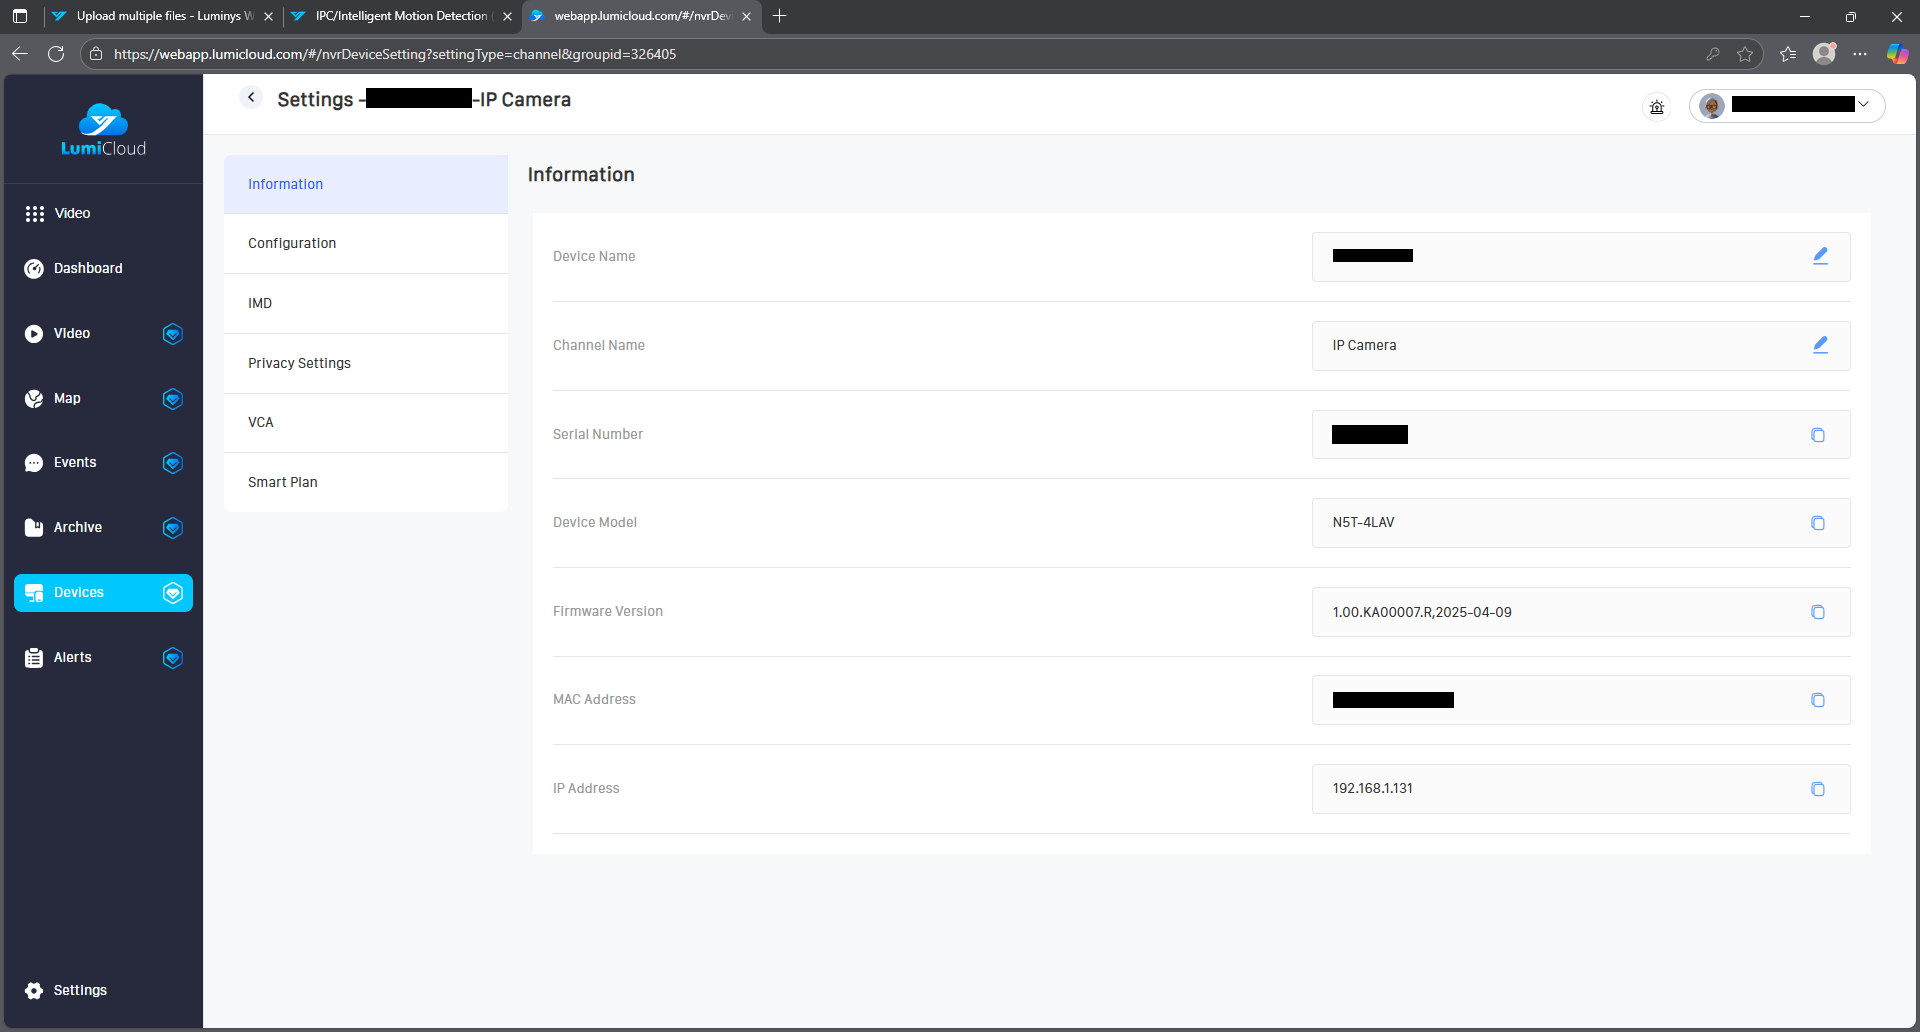
Task: Copy the Serial Number value
Action: 1817,435
